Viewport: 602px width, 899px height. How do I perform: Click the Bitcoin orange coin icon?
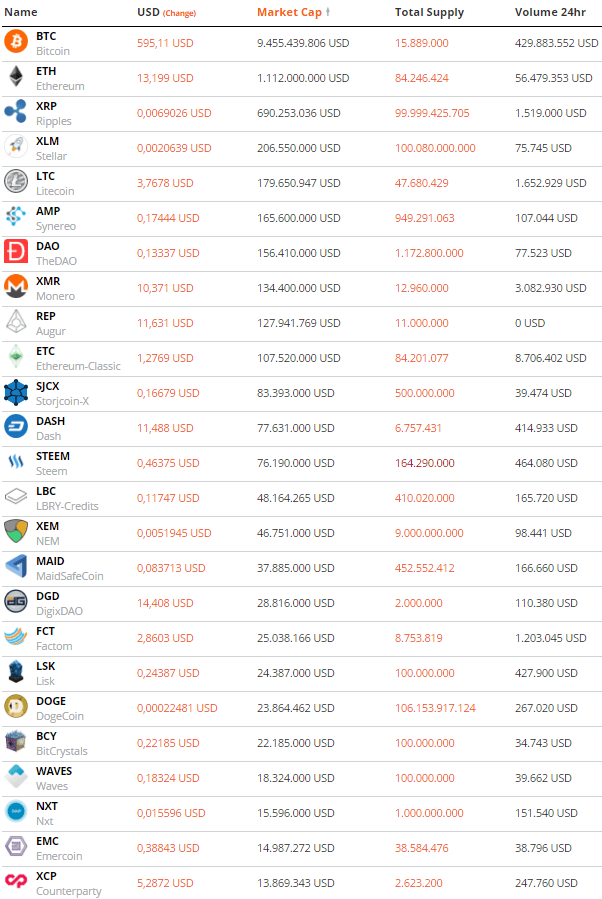(17, 42)
